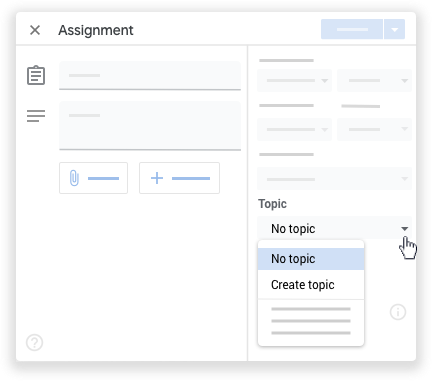Click the info circle icon
The height and width of the screenshot is (381, 432).
[398, 312]
